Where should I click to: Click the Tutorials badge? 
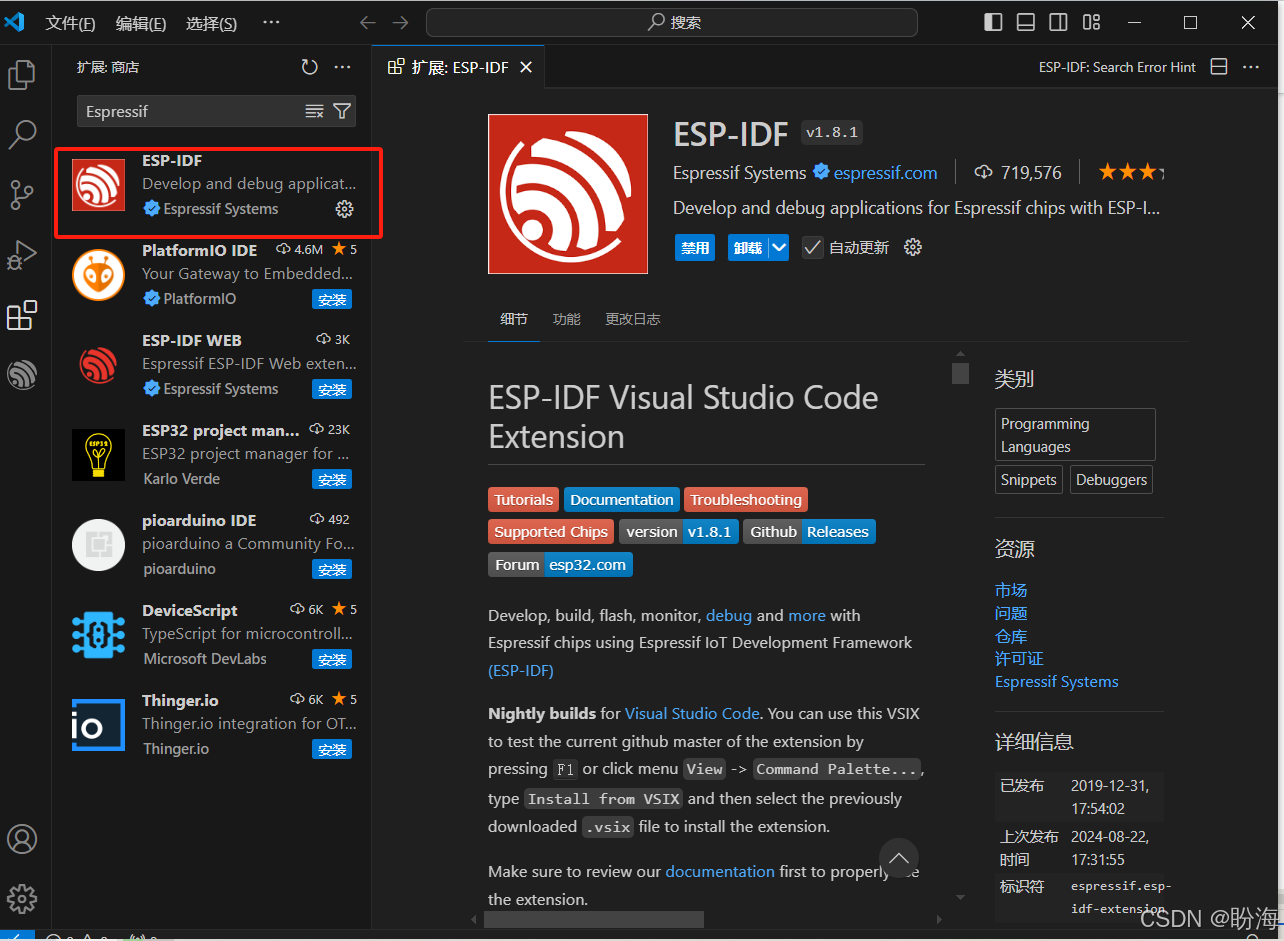(x=523, y=500)
